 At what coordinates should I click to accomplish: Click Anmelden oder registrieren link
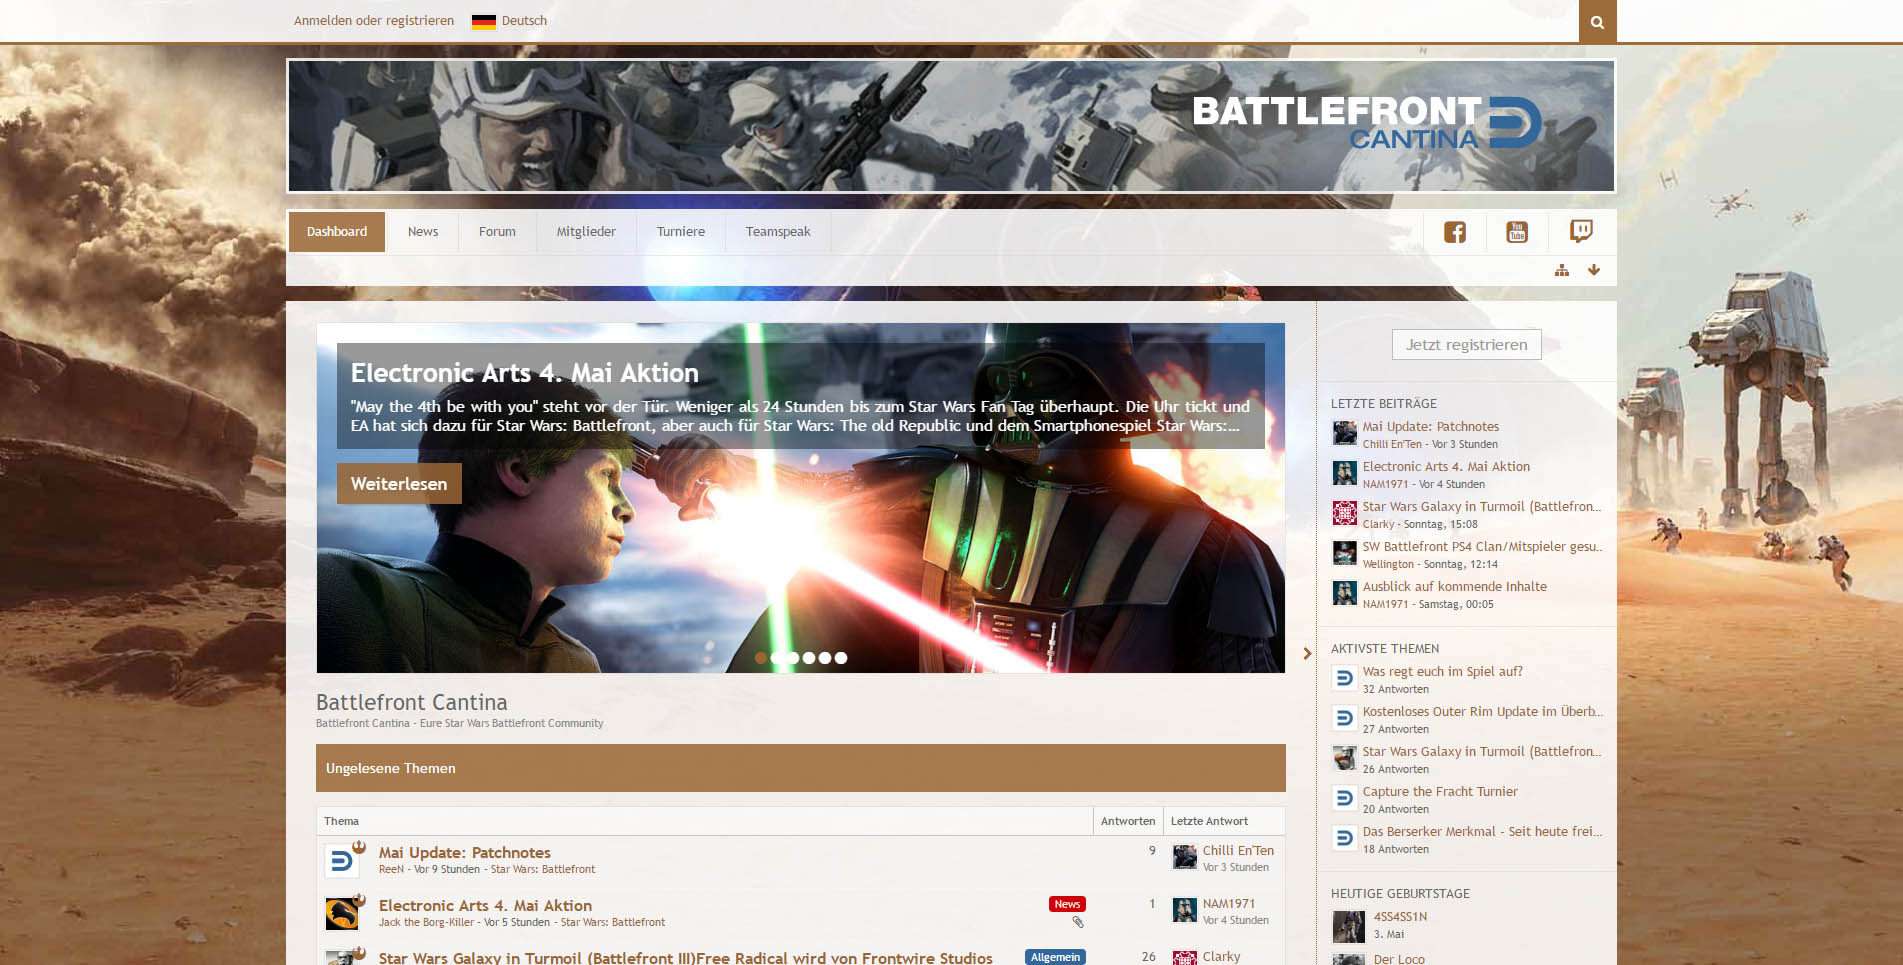click(374, 21)
